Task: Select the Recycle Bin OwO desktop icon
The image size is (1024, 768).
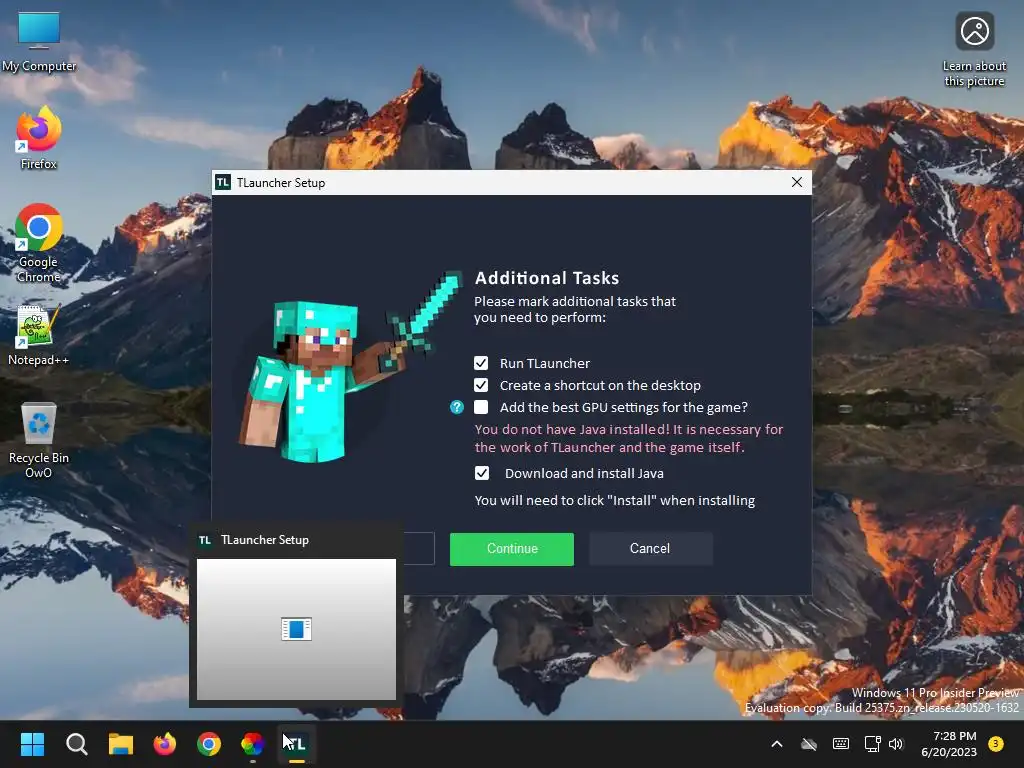Action: pos(39,440)
